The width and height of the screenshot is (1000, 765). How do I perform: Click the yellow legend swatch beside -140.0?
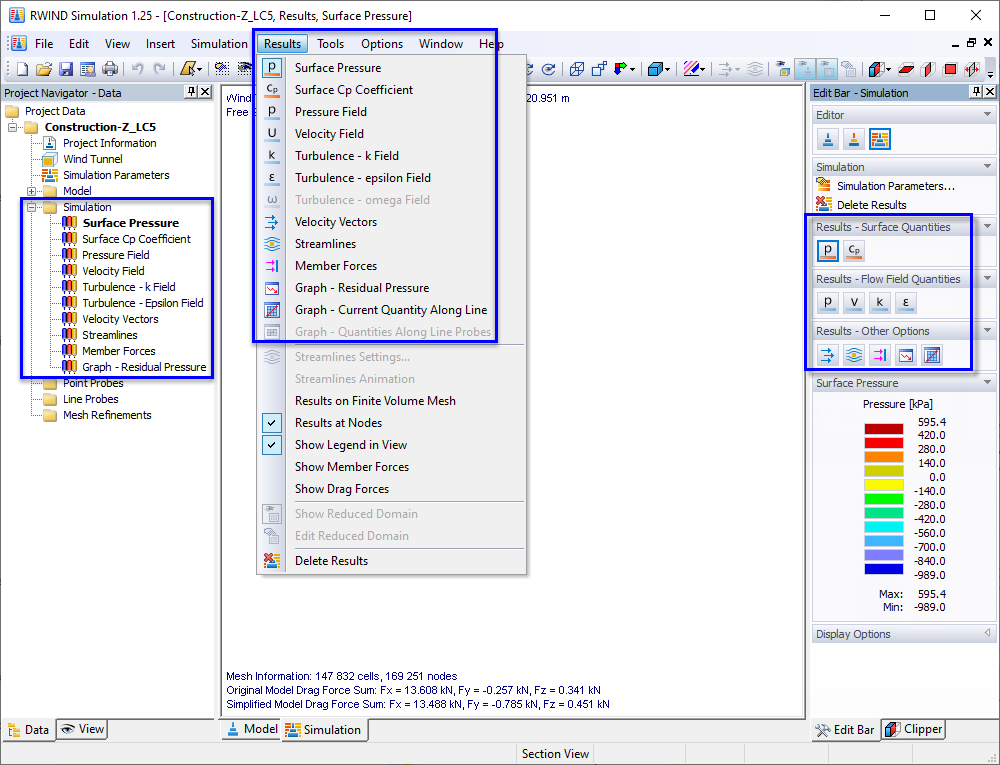pyautogui.click(x=883, y=484)
